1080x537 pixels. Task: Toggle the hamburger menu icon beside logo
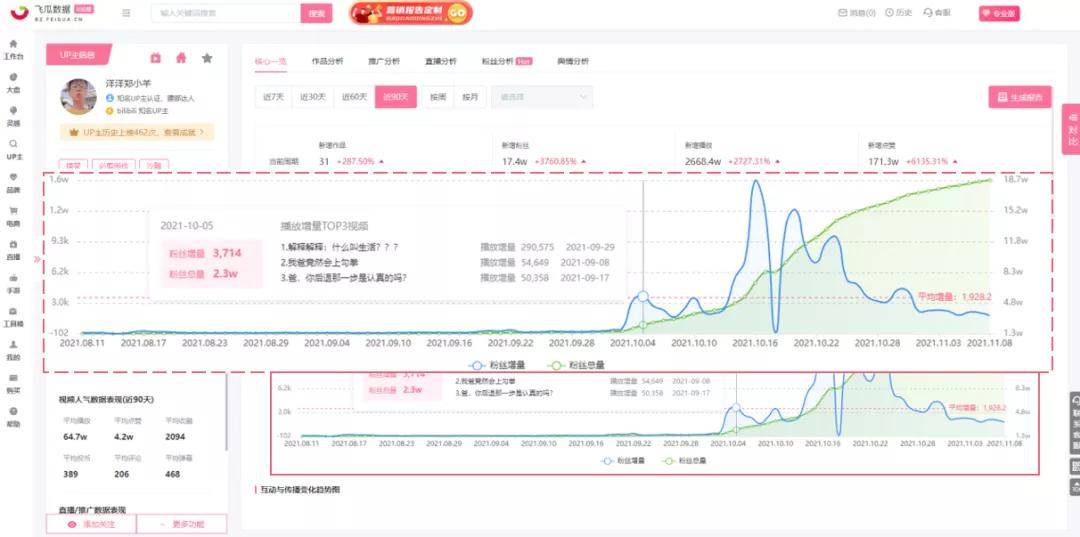point(126,12)
